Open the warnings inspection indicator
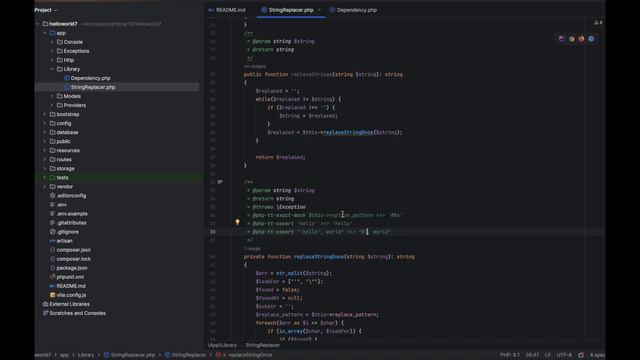Screen dimensions: 640x360 tap(598, 22)
